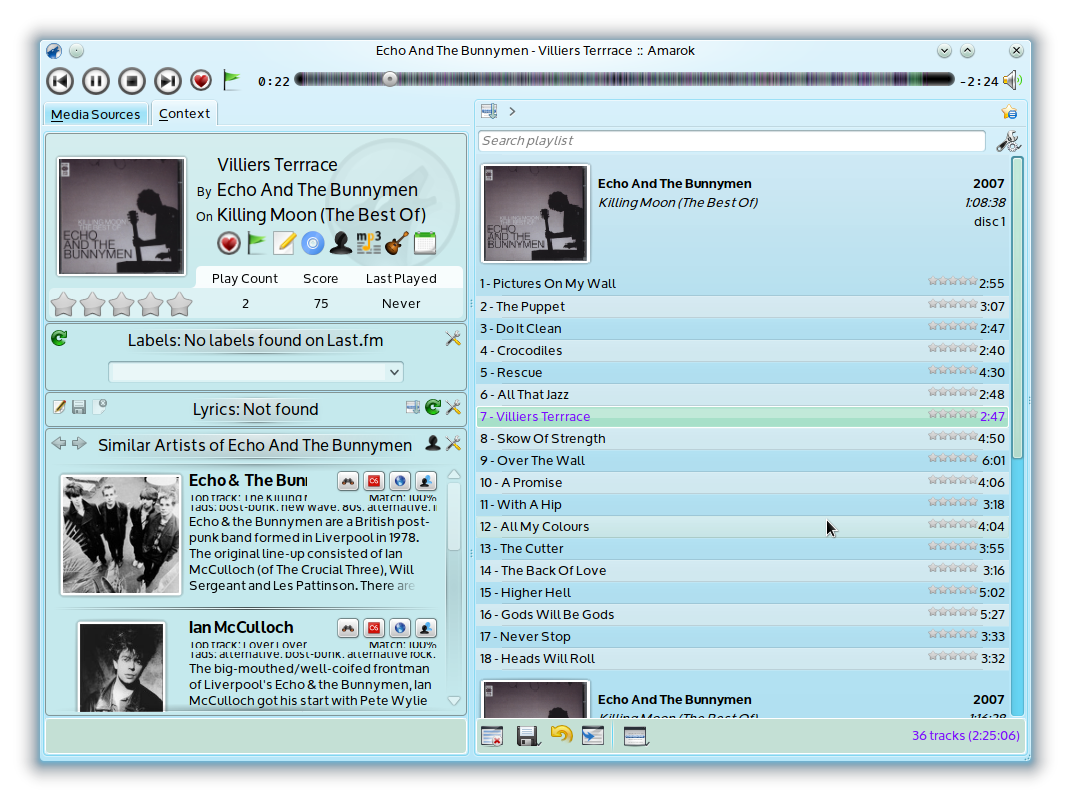Pause the playing track

96,81
